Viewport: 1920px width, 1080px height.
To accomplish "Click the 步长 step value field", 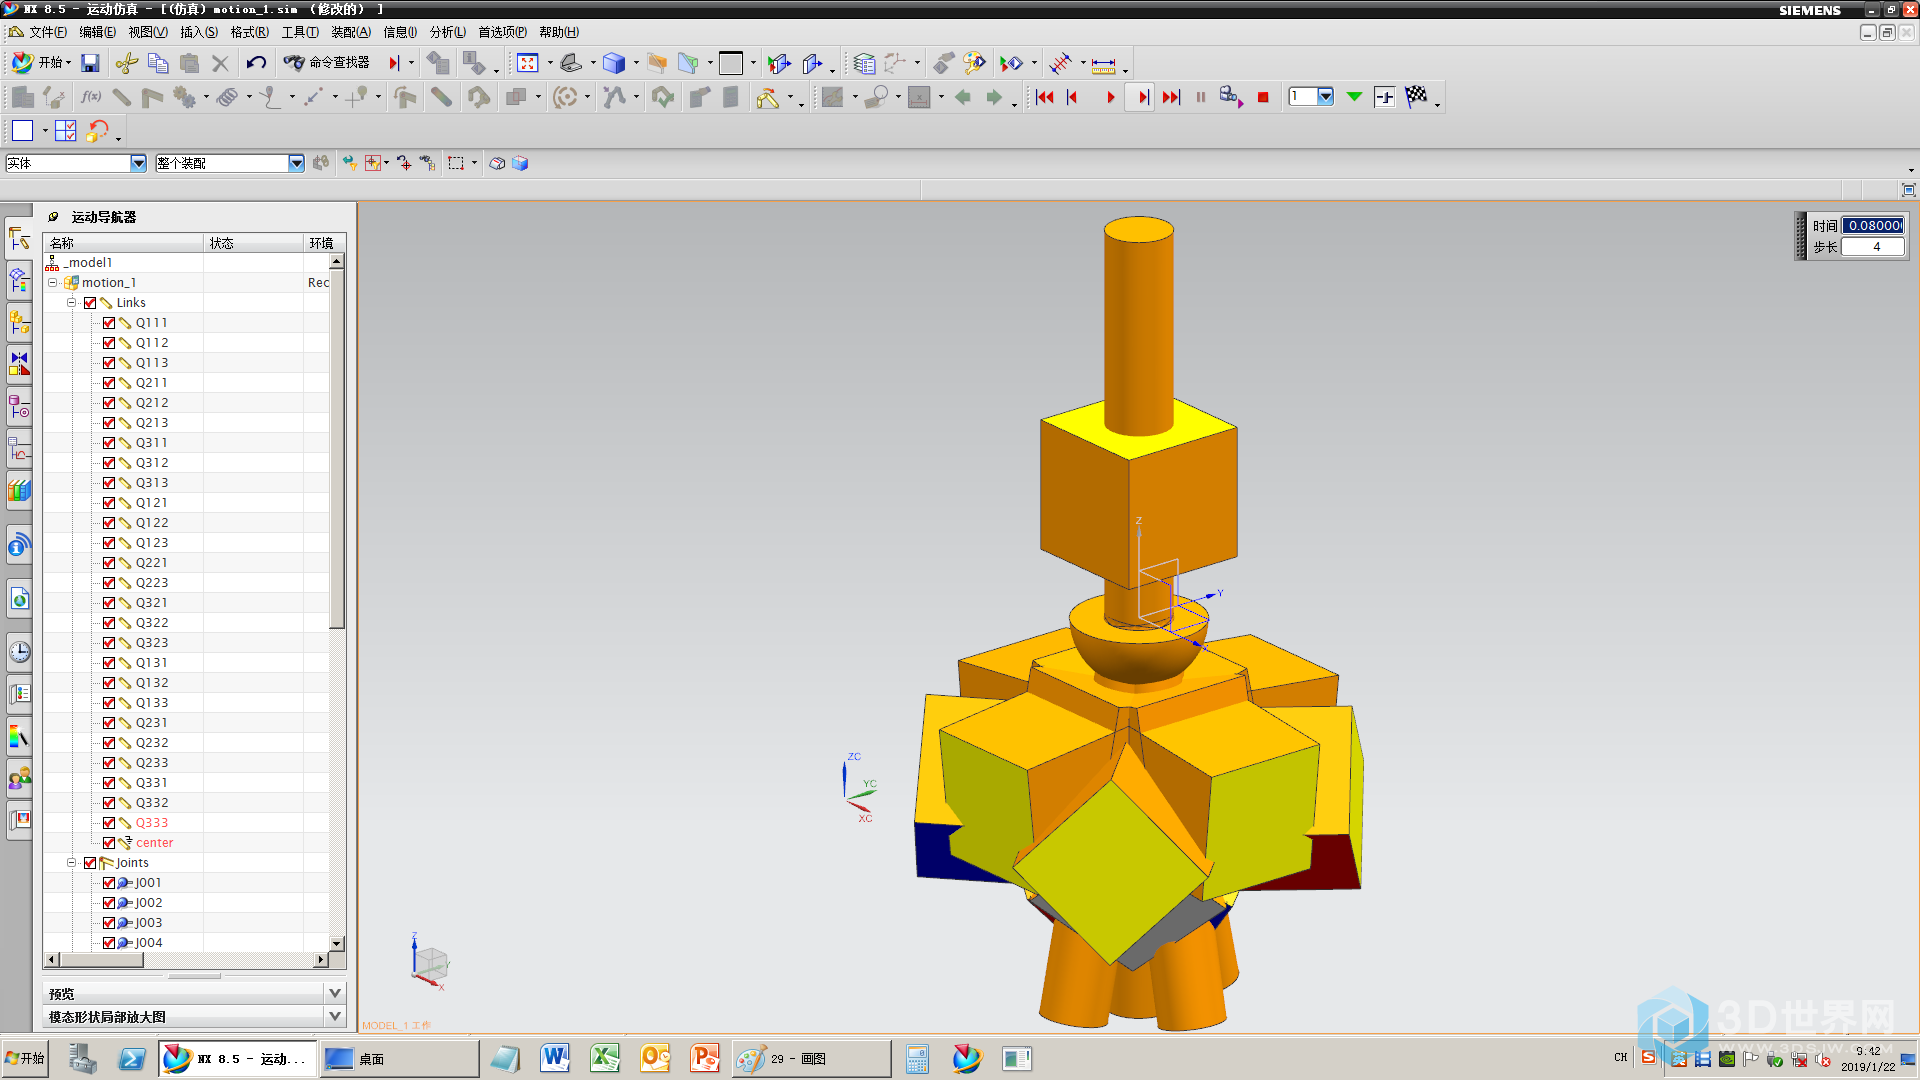I will click(1873, 247).
